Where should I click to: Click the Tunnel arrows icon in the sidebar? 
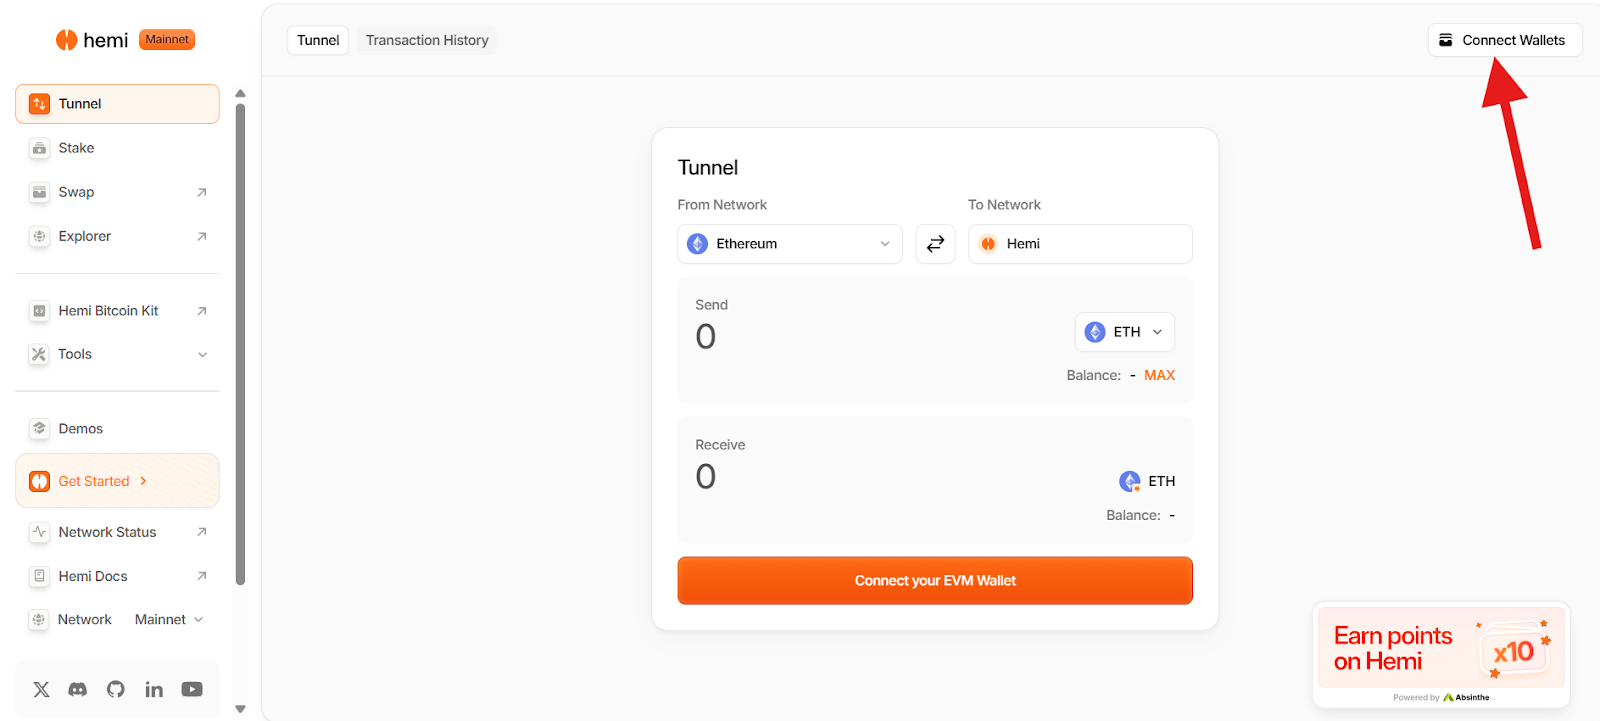pos(39,104)
